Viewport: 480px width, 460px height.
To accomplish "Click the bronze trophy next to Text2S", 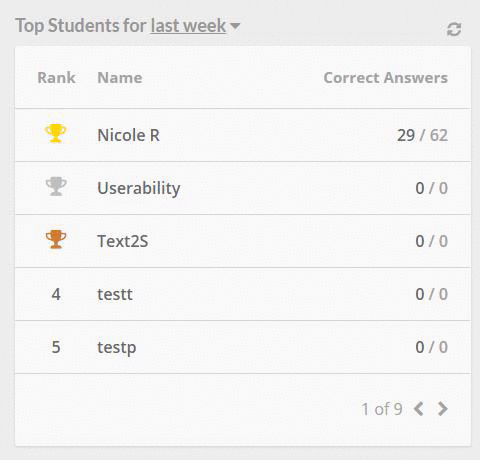I will (x=56, y=239).
